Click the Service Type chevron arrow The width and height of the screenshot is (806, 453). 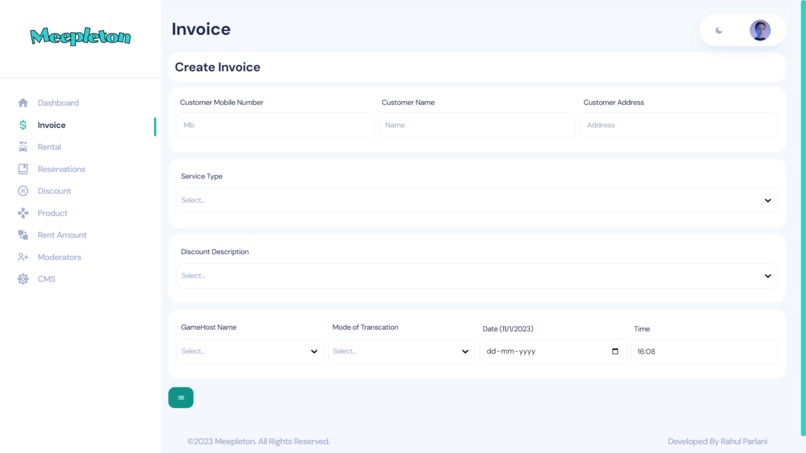767,201
